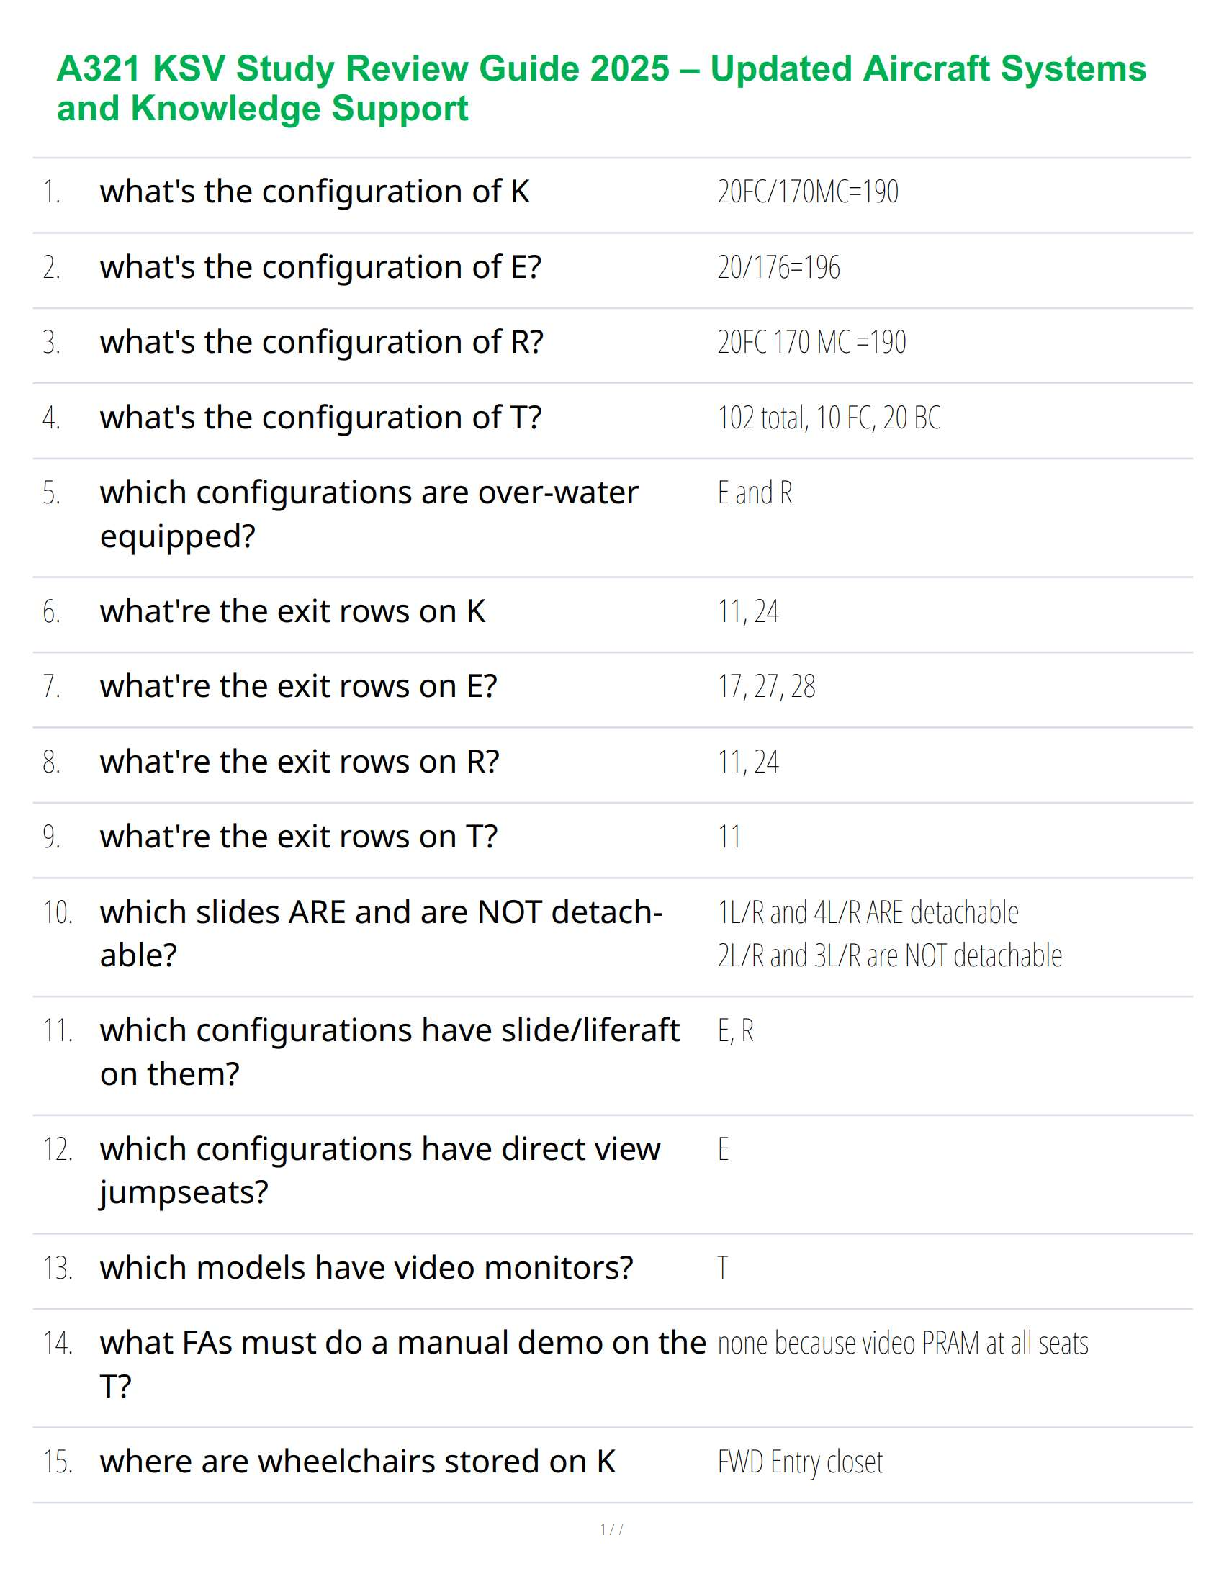This screenshot has width=1224, height=1584.
Task: Click question "which models have video monitors?"
Action: click(366, 1267)
